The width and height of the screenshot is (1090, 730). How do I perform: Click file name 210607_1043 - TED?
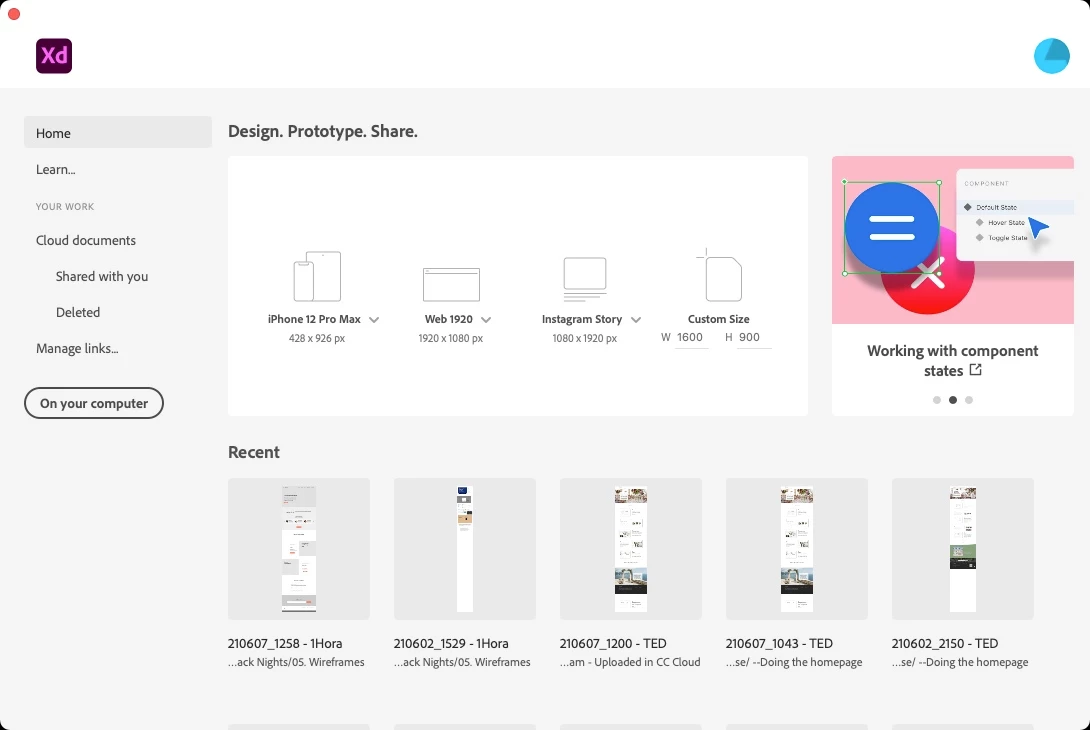tap(779, 644)
